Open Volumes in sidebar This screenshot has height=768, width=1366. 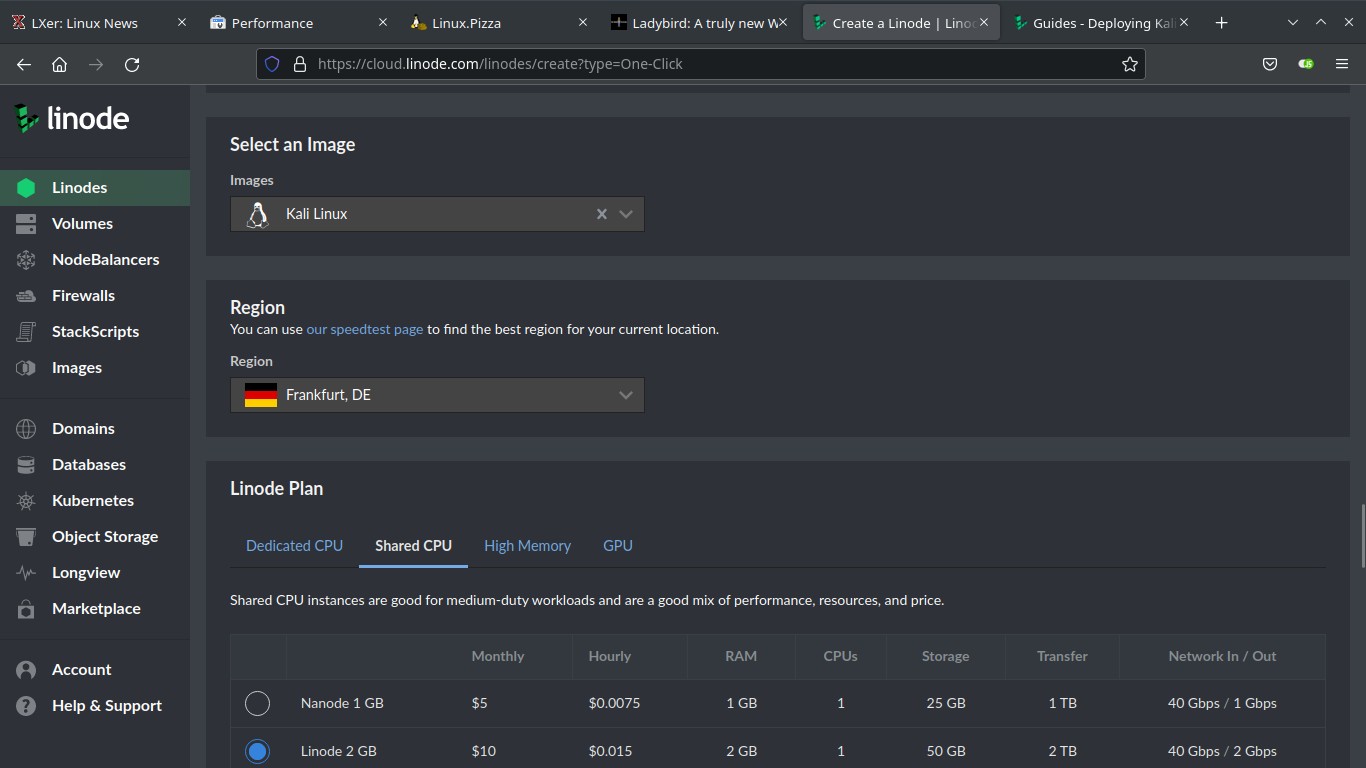pos(95,224)
